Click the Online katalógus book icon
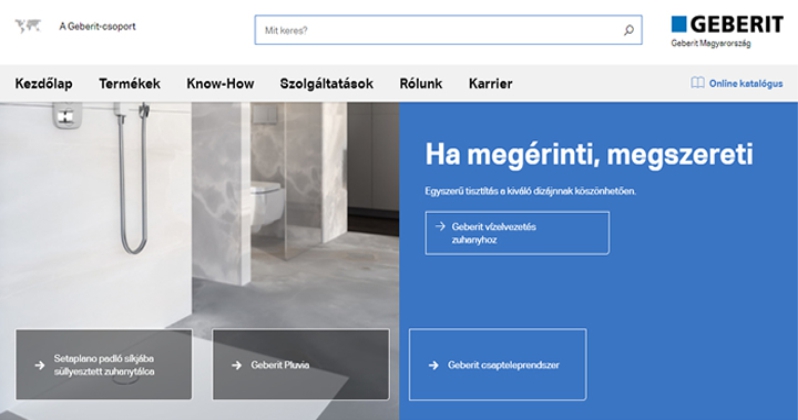Image resolution: width=798 pixels, height=420 pixels. tap(698, 83)
